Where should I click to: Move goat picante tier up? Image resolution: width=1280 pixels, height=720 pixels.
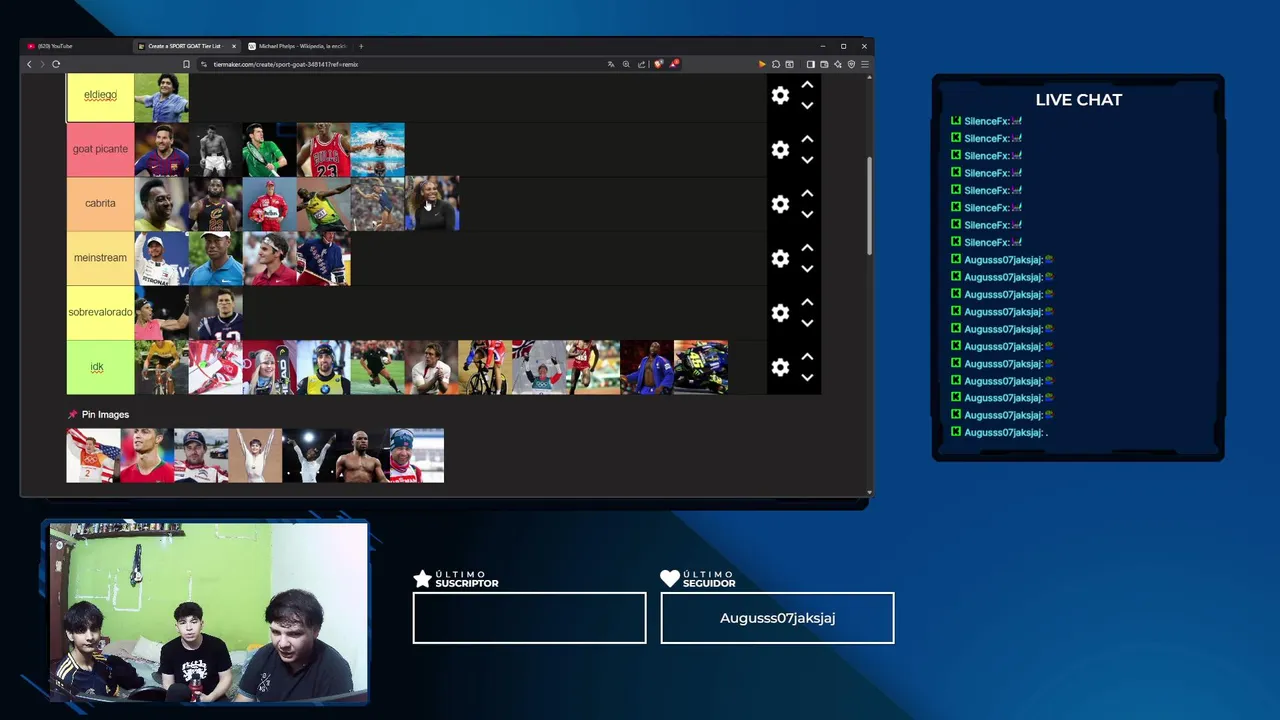[807, 139]
